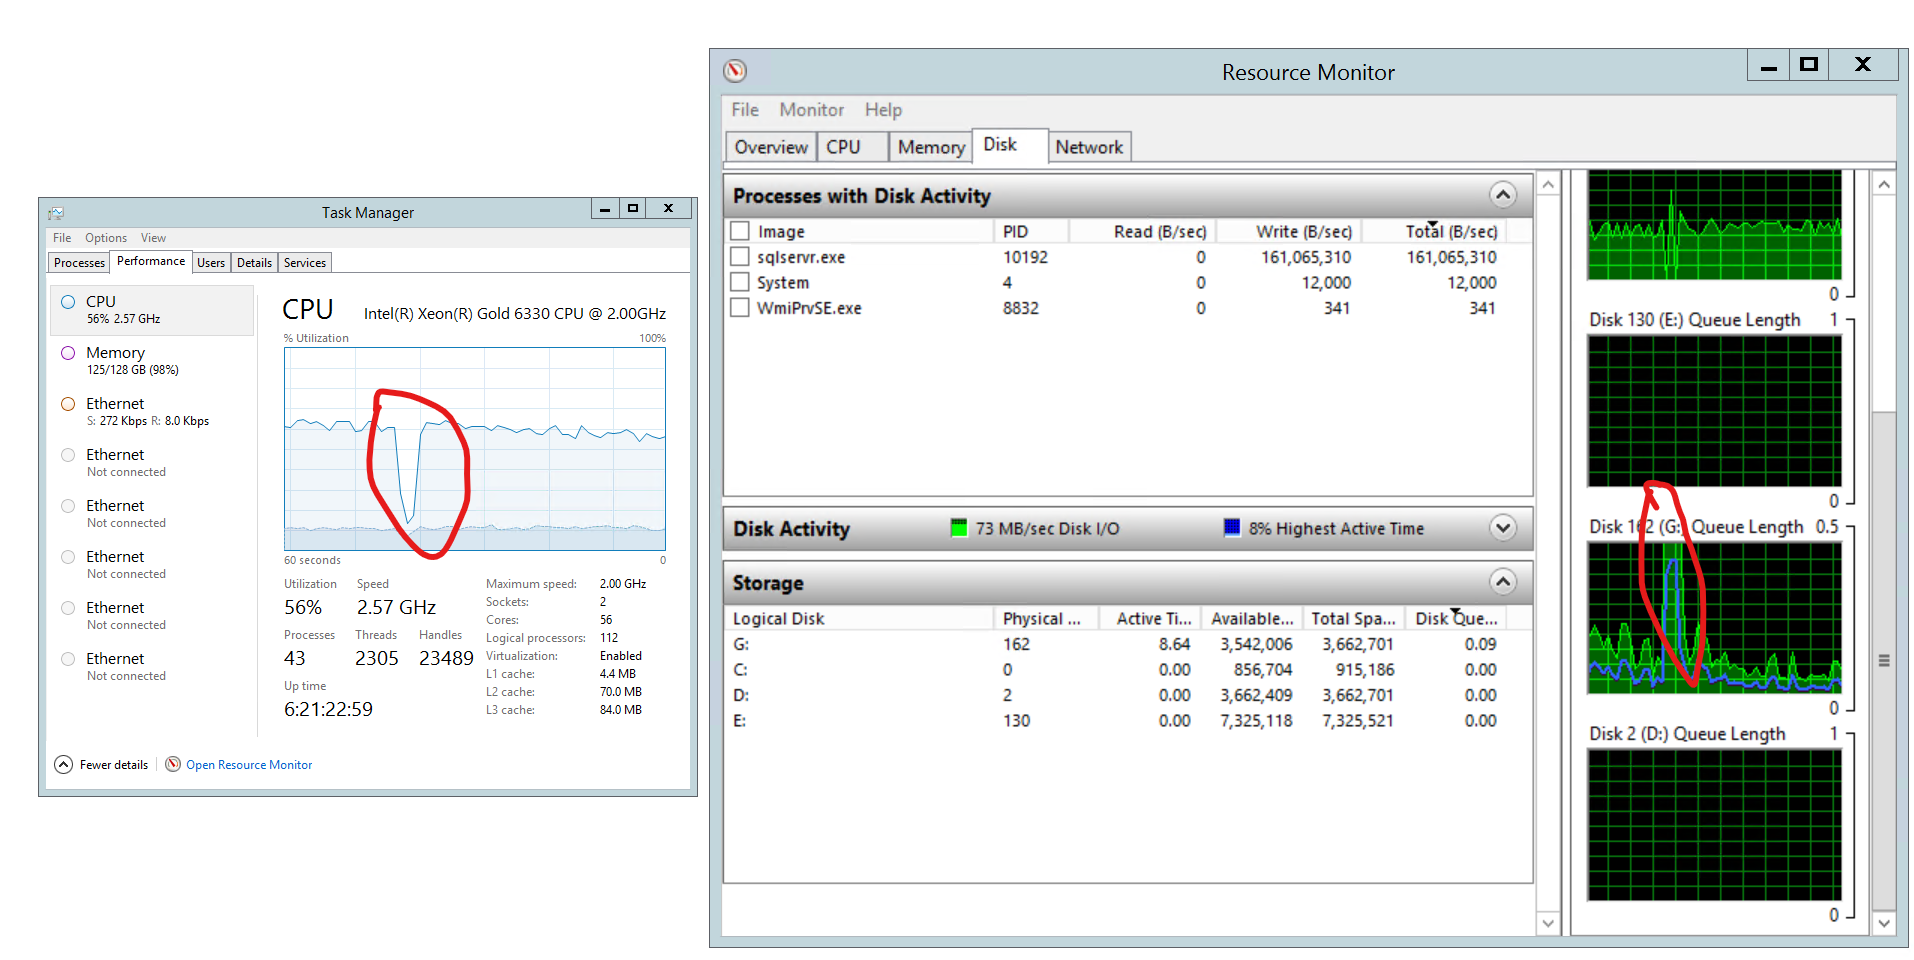Click the Resource Monitor title bar icon
1914x960 pixels.
point(735,71)
